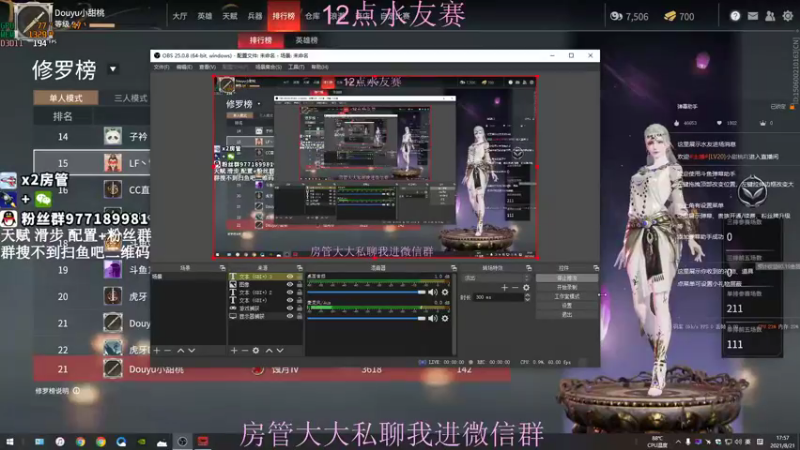Lock first text (GDI+) source
800x450 pixels.
tap(299, 277)
